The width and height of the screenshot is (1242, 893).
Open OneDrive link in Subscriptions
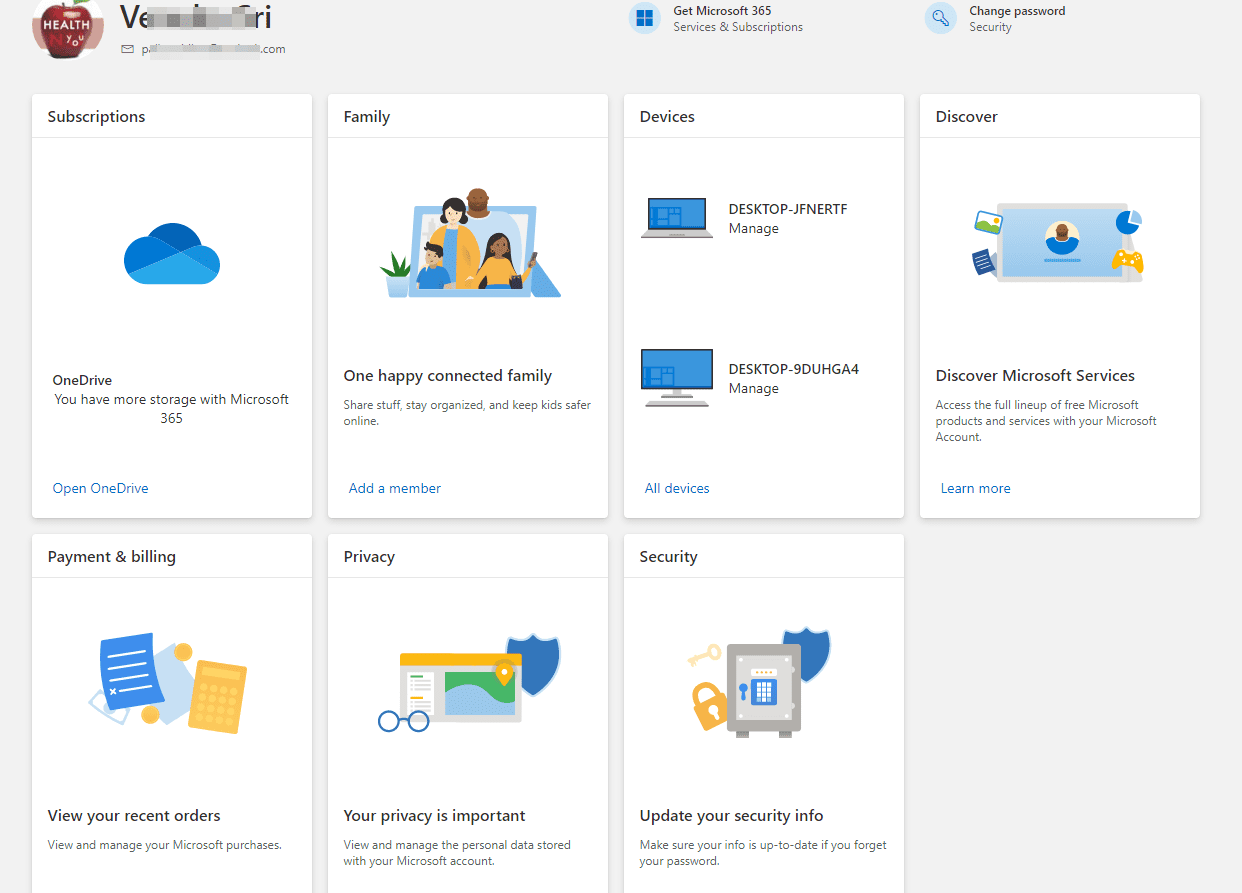(100, 488)
